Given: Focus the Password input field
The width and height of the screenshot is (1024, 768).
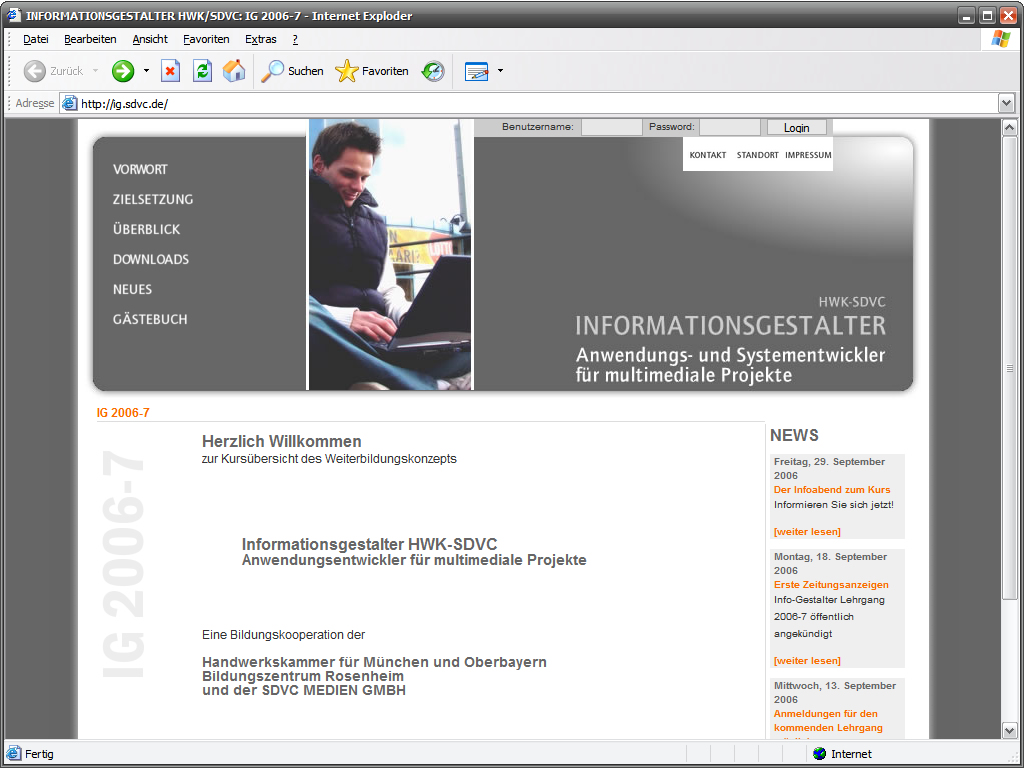Looking at the screenshot, I should click(x=729, y=127).
